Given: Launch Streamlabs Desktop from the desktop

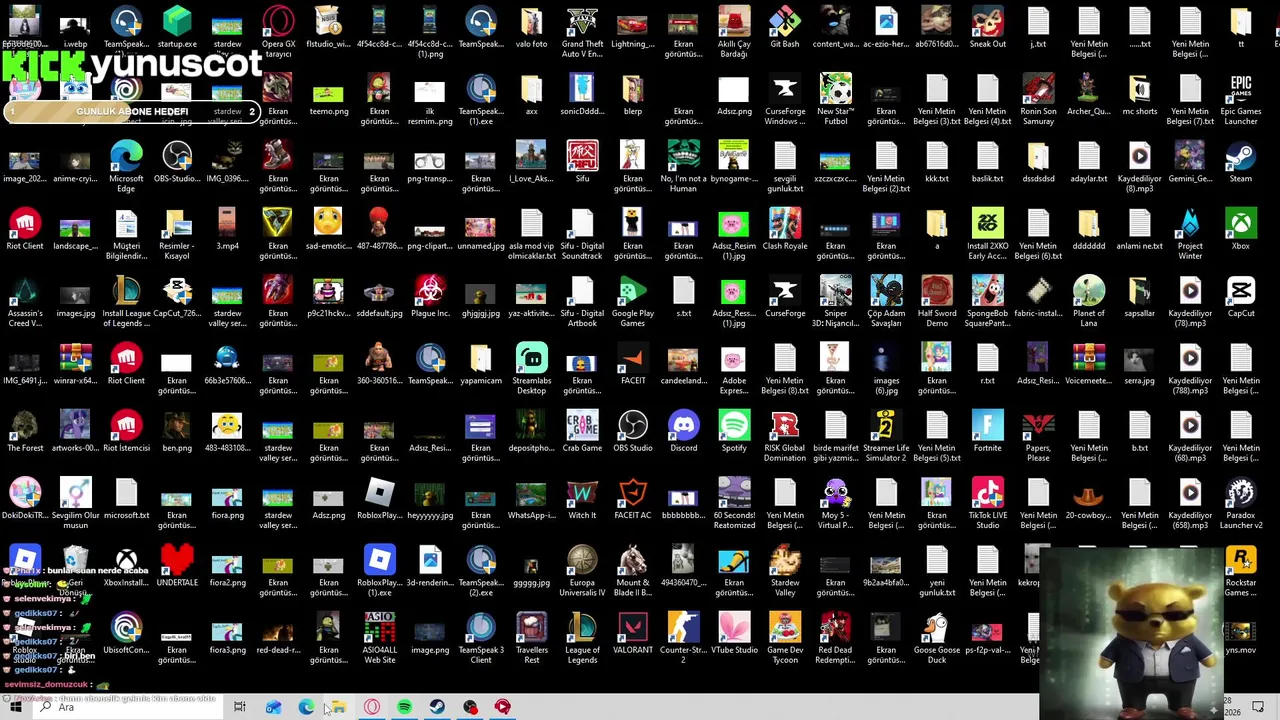Looking at the screenshot, I should (532, 368).
